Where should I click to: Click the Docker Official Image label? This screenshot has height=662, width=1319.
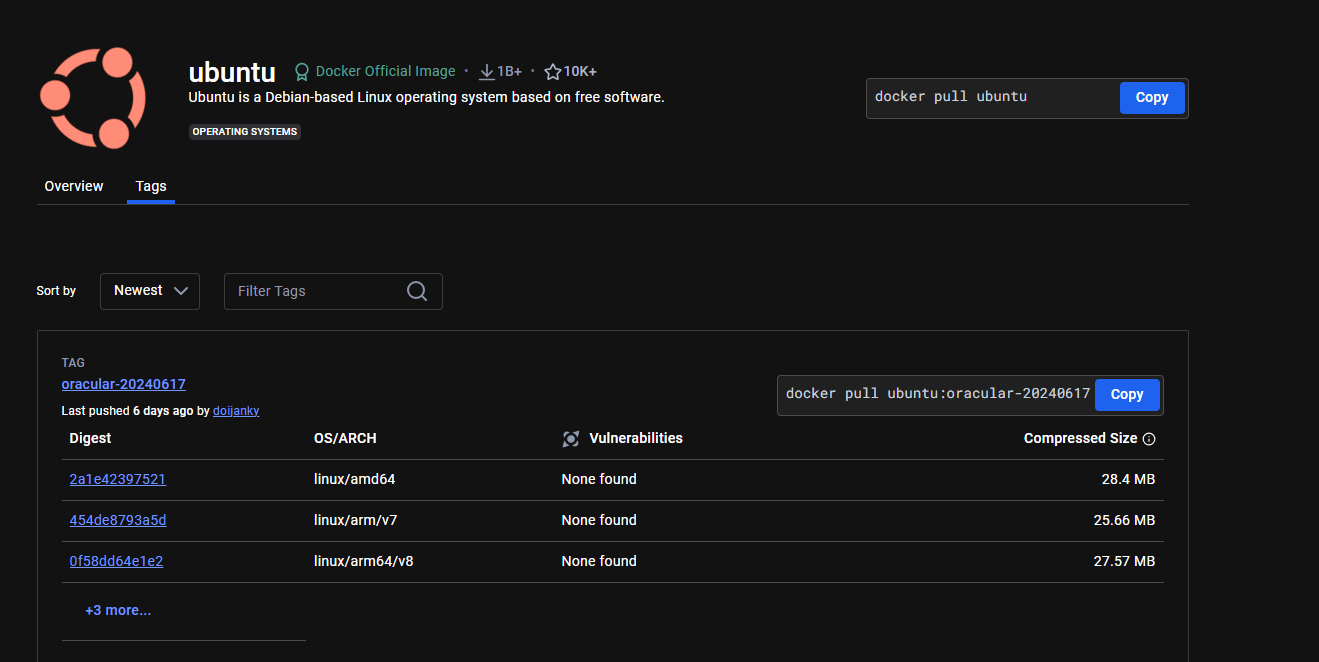click(x=385, y=72)
